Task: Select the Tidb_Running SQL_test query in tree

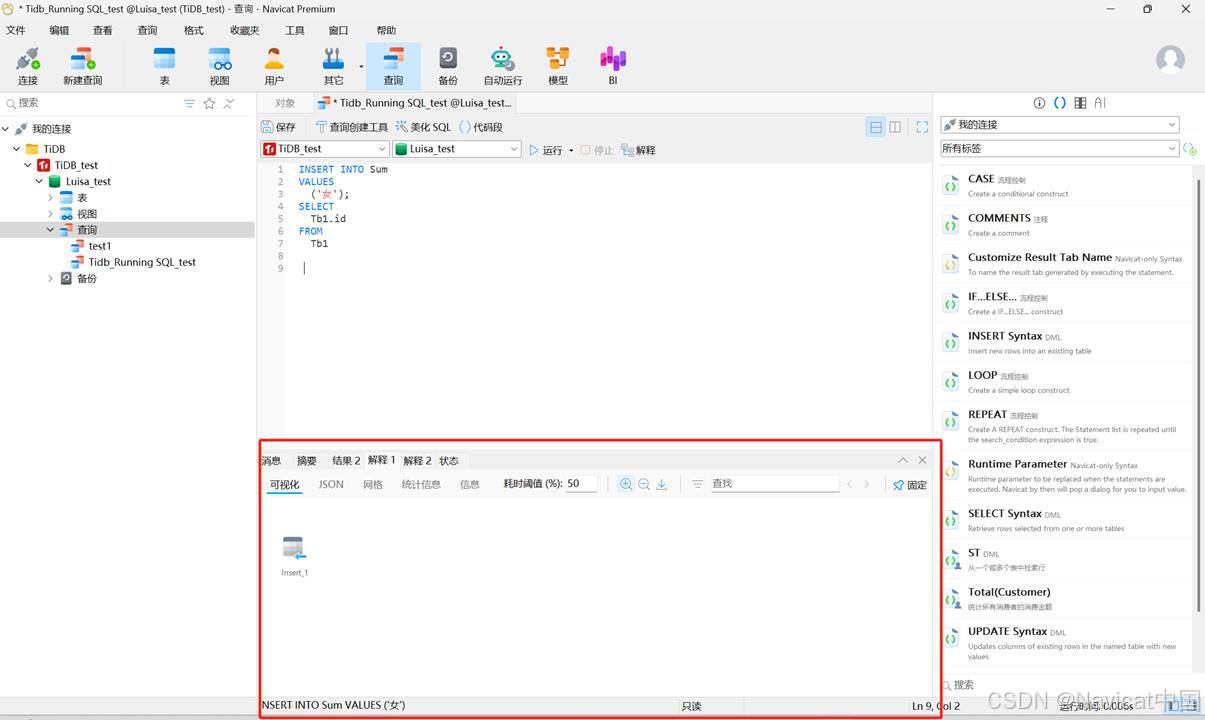Action: pos(142,262)
